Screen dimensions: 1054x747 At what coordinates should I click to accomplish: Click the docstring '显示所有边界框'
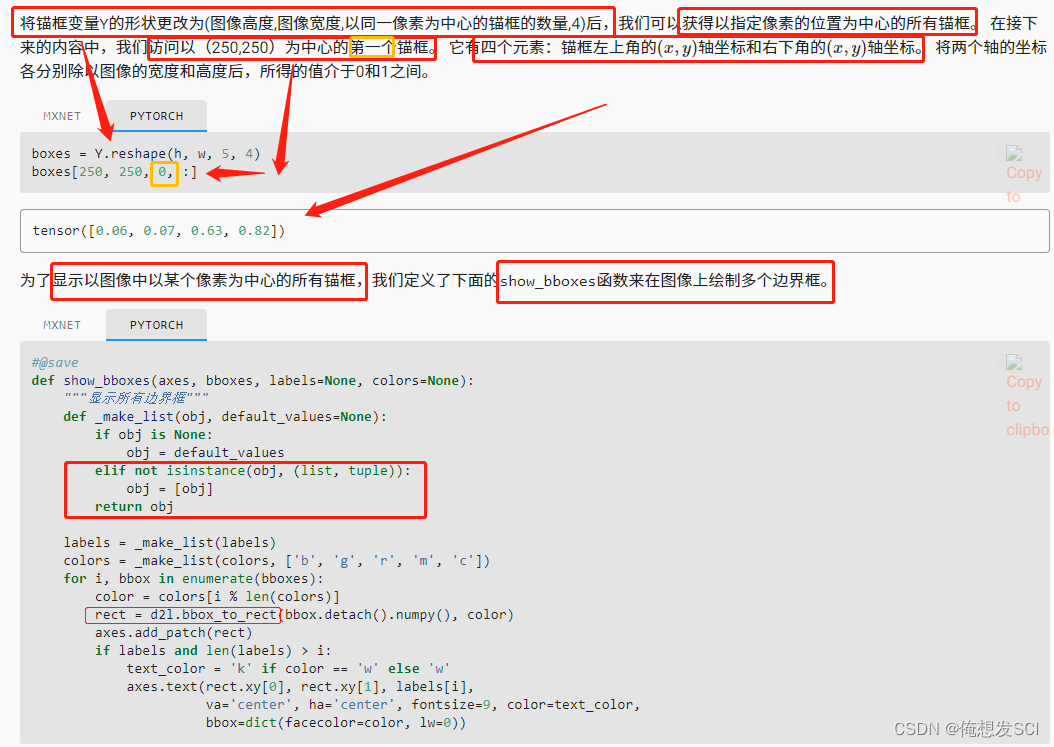click(136, 398)
